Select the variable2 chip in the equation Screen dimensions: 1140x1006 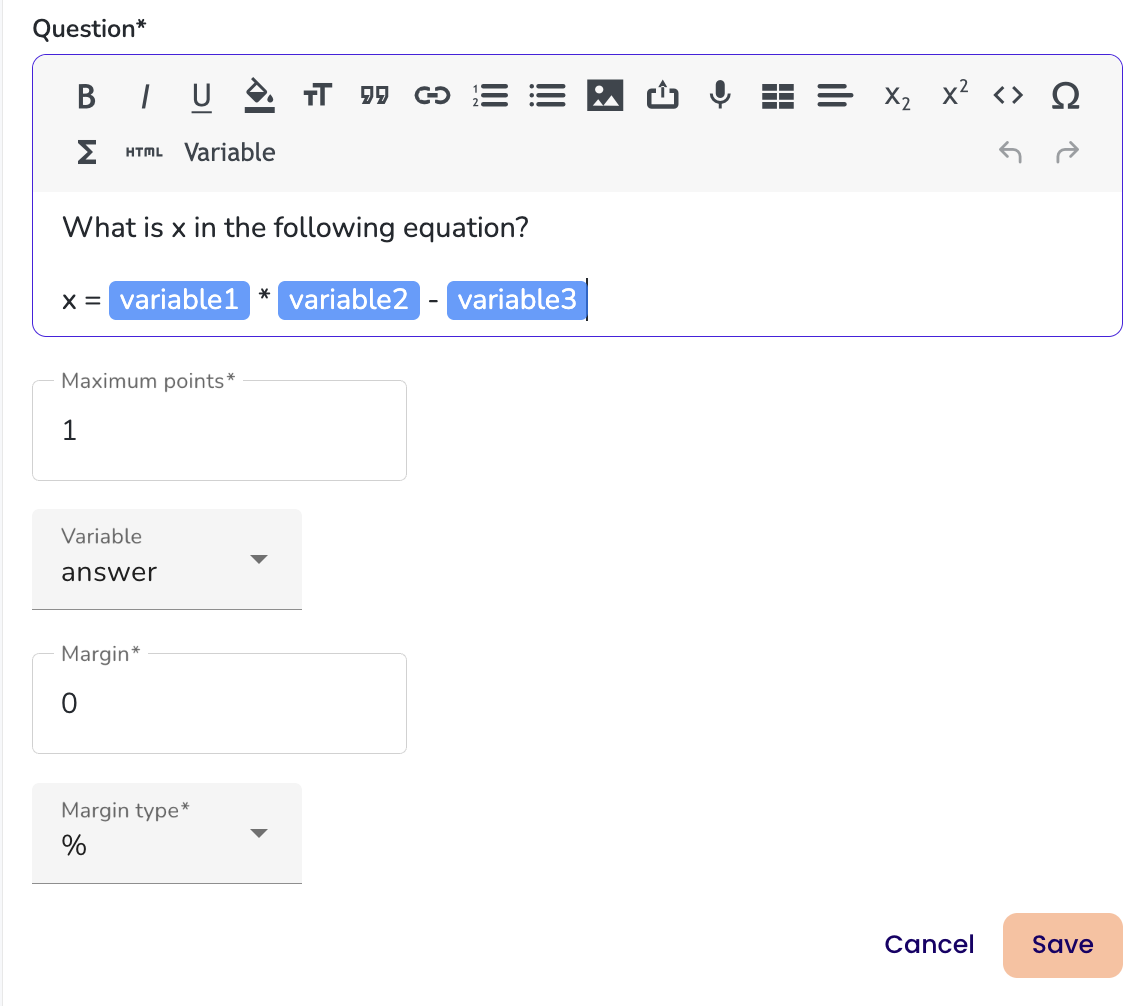click(349, 300)
